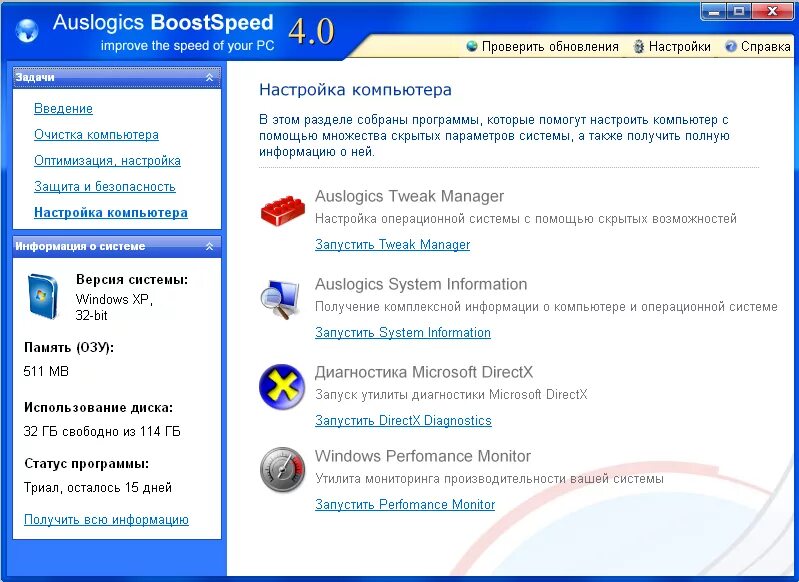Click the Настройка компьютера page title

click(355, 90)
